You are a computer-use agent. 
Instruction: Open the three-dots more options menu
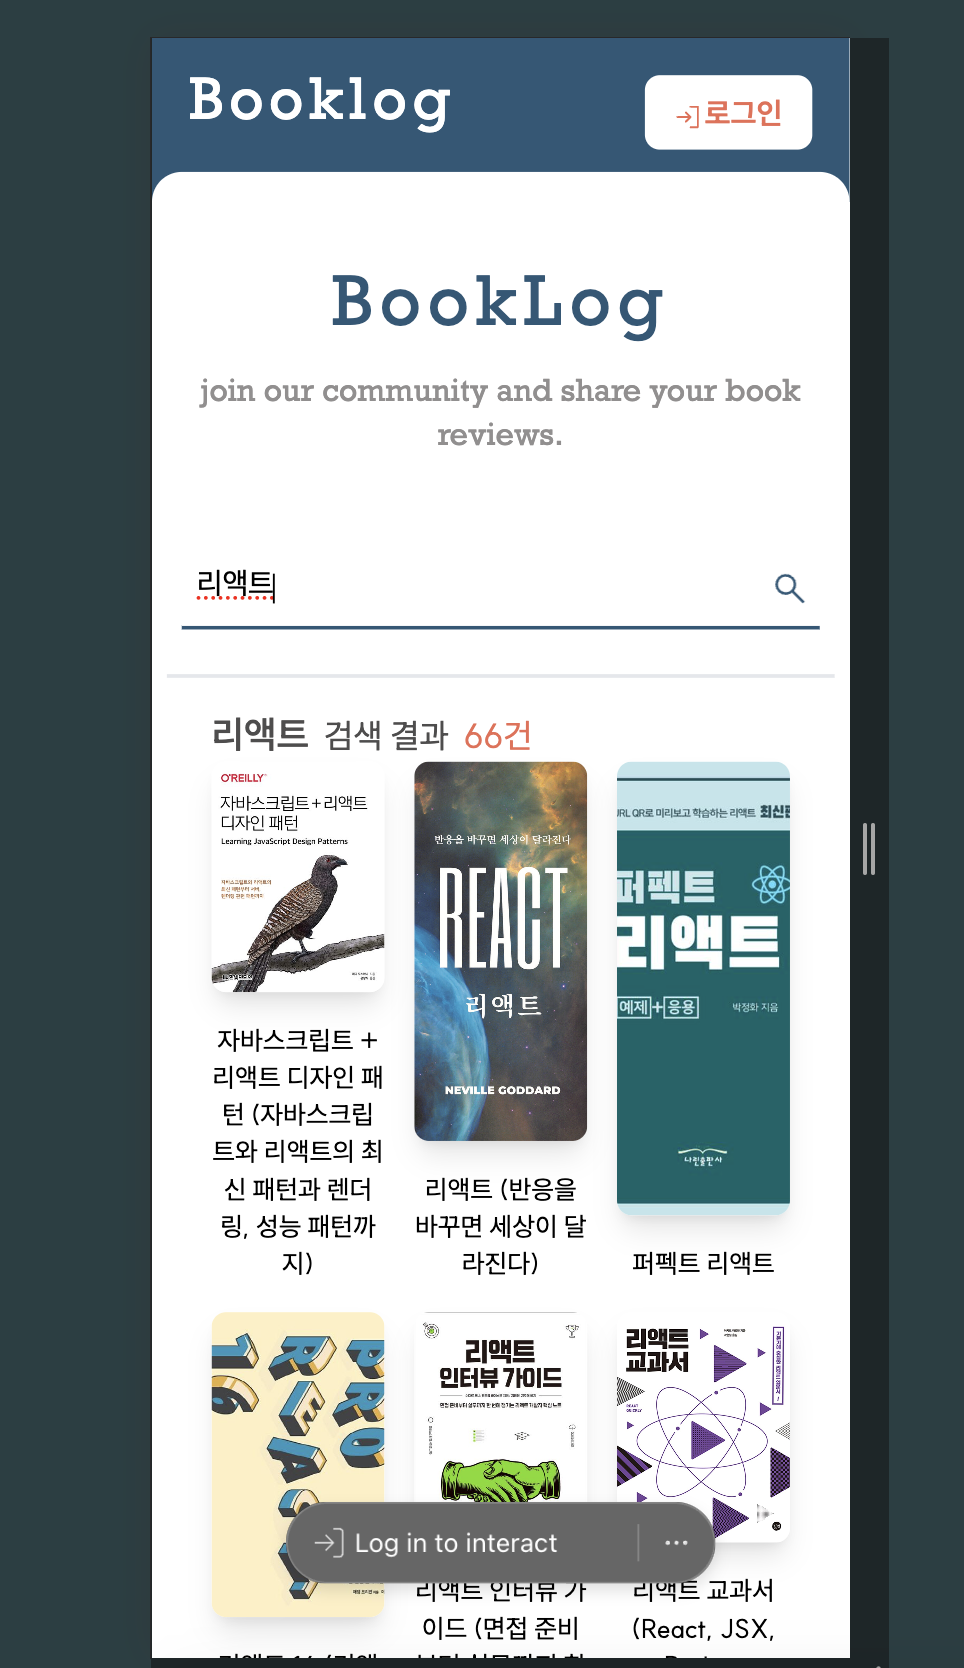point(676,1543)
